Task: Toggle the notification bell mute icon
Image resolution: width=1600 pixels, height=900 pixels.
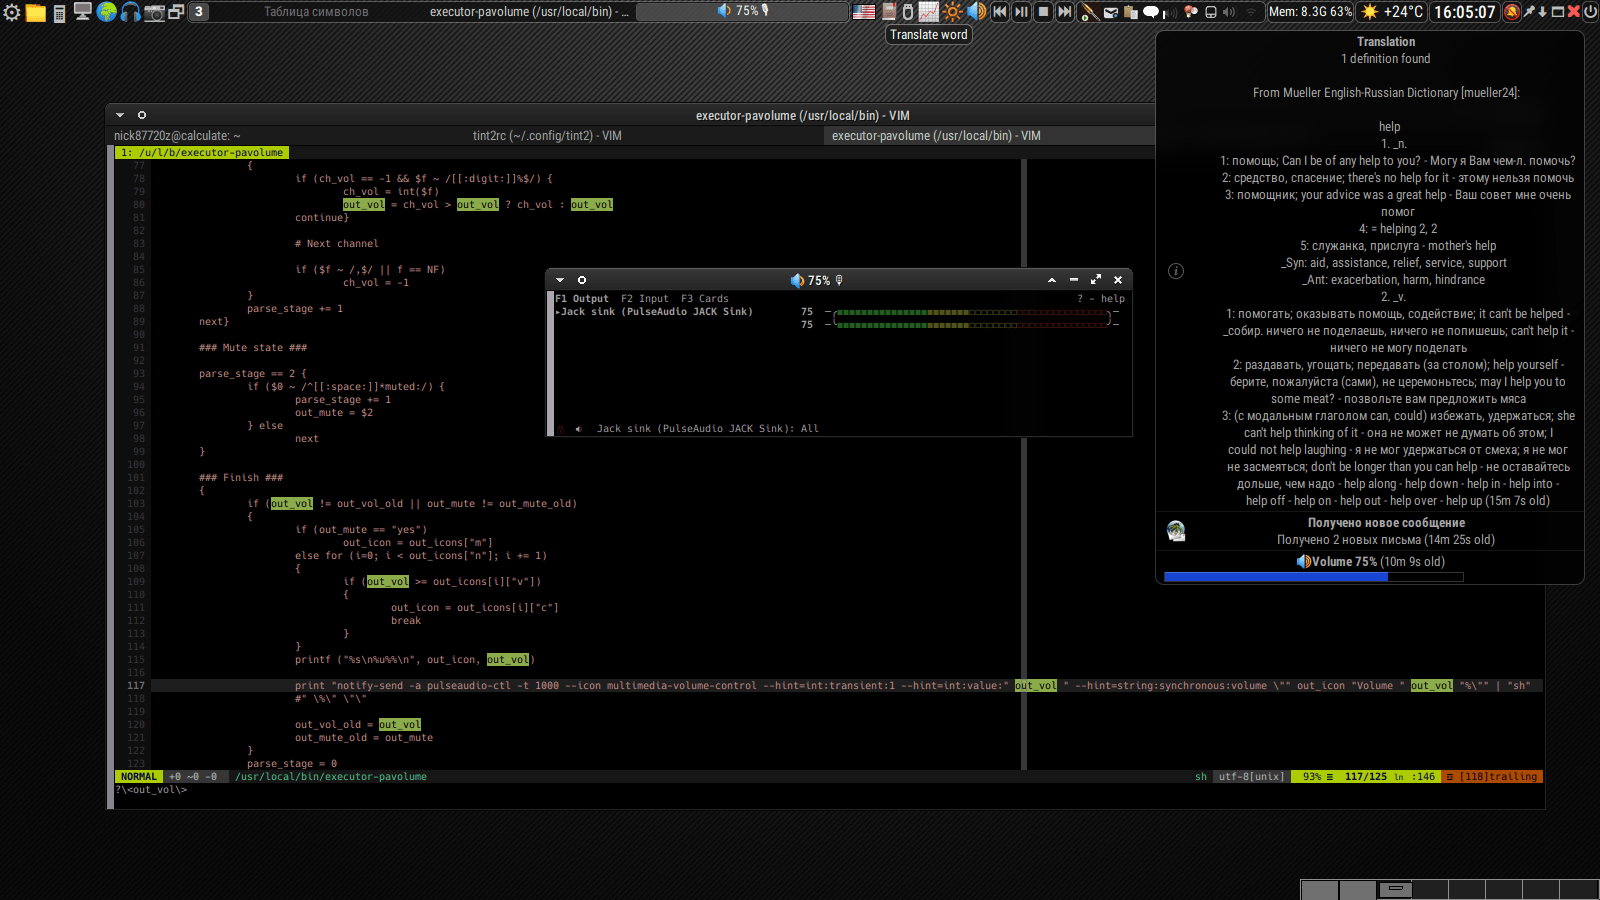Action: click(1512, 12)
